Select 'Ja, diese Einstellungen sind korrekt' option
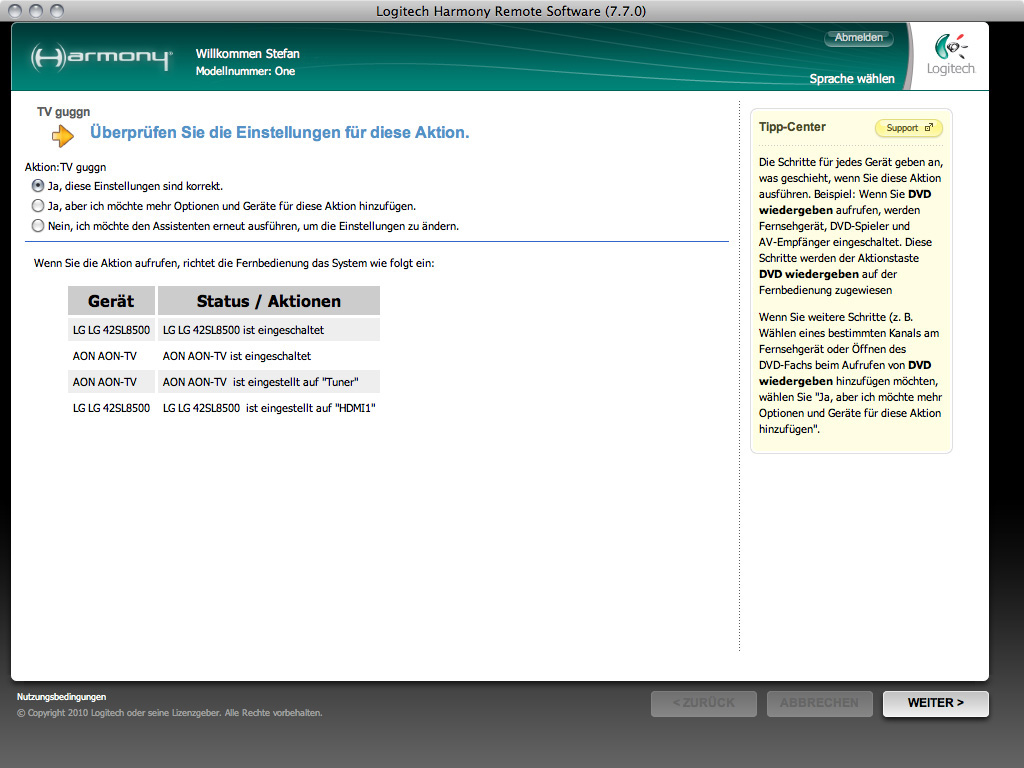The width and height of the screenshot is (1024, 768). click(38, 186)
